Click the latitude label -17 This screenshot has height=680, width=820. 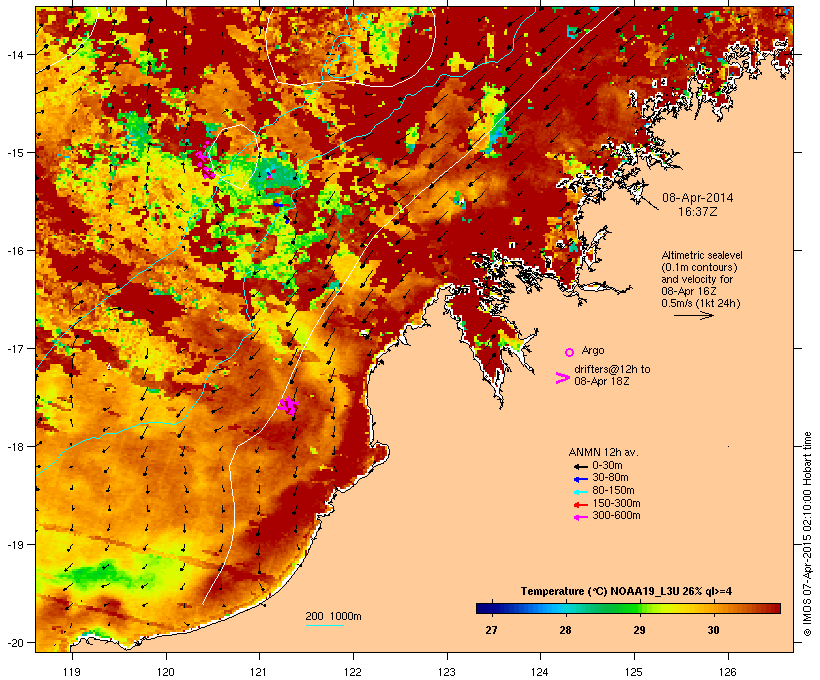pos(15,348)
